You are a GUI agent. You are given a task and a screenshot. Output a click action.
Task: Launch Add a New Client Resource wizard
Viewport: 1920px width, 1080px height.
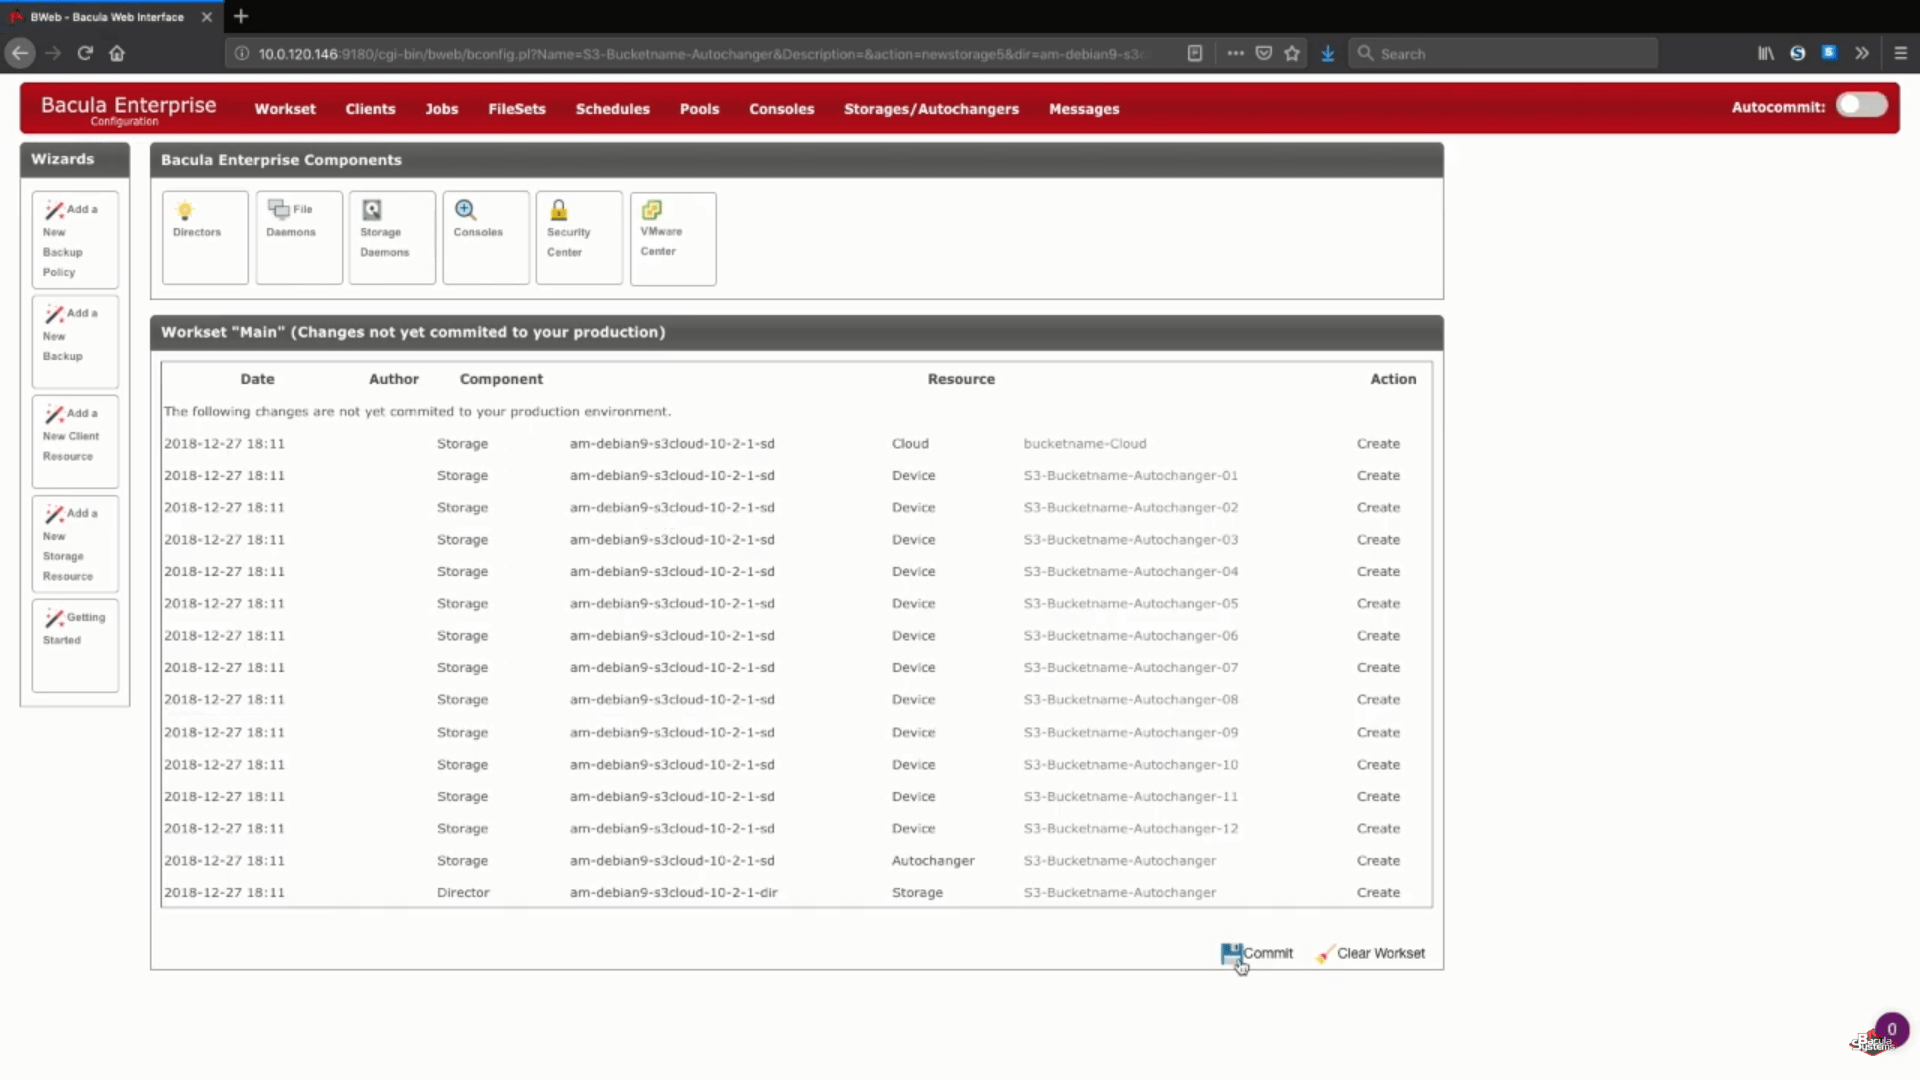click(75, 441)
